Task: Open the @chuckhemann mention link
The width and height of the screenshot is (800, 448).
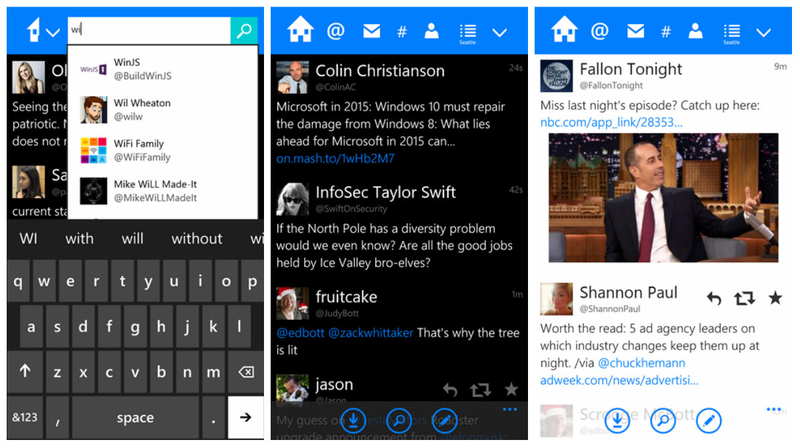Action: coord(641,363)
